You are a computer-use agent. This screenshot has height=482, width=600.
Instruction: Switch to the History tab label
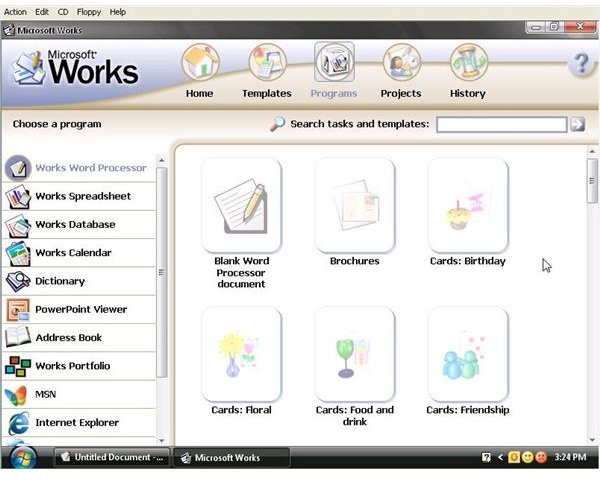click(x=468, y=93)
